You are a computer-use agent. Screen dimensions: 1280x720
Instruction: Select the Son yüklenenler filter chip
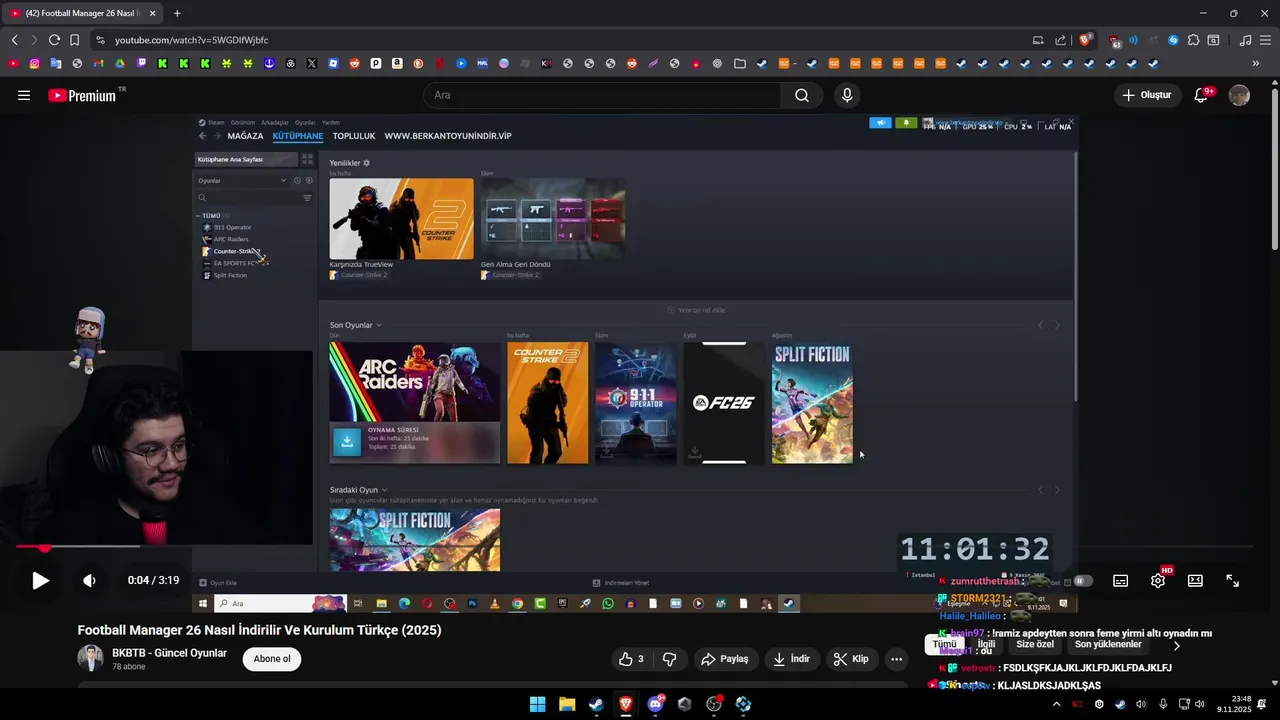pyautogui.click(x=1108, y=645)
